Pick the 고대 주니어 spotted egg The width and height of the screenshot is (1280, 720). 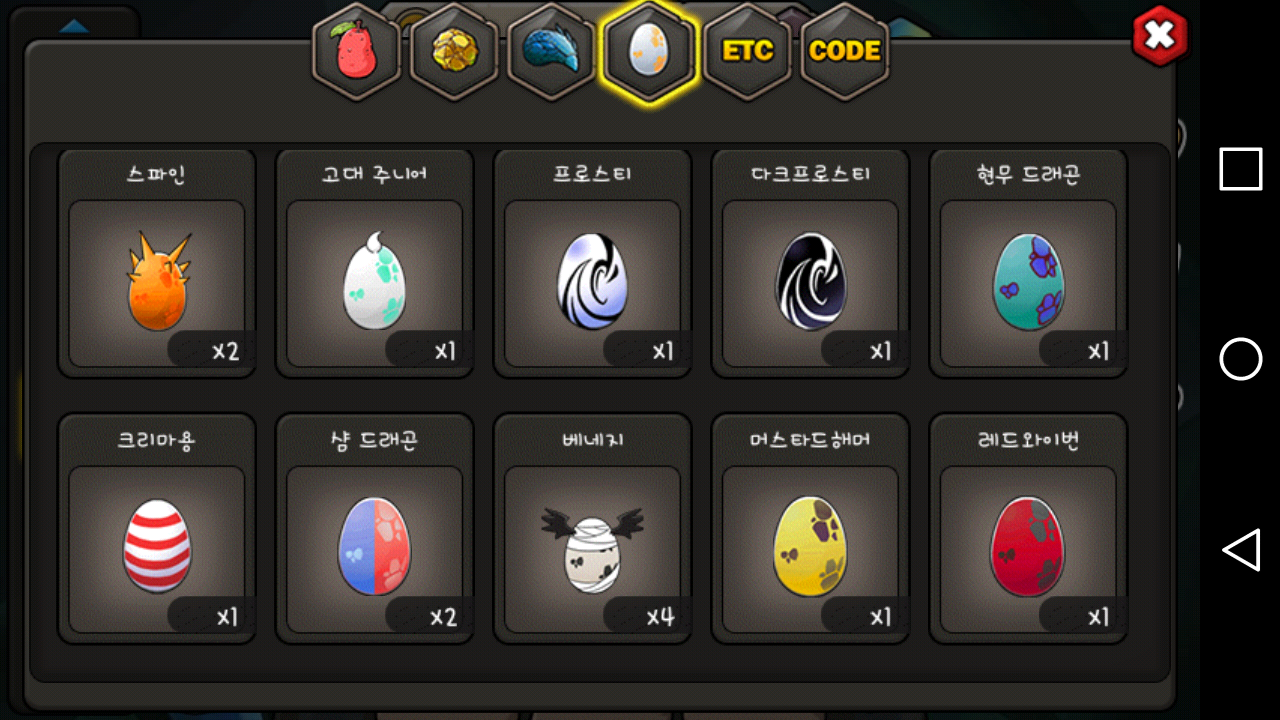(x=375, y=263)
